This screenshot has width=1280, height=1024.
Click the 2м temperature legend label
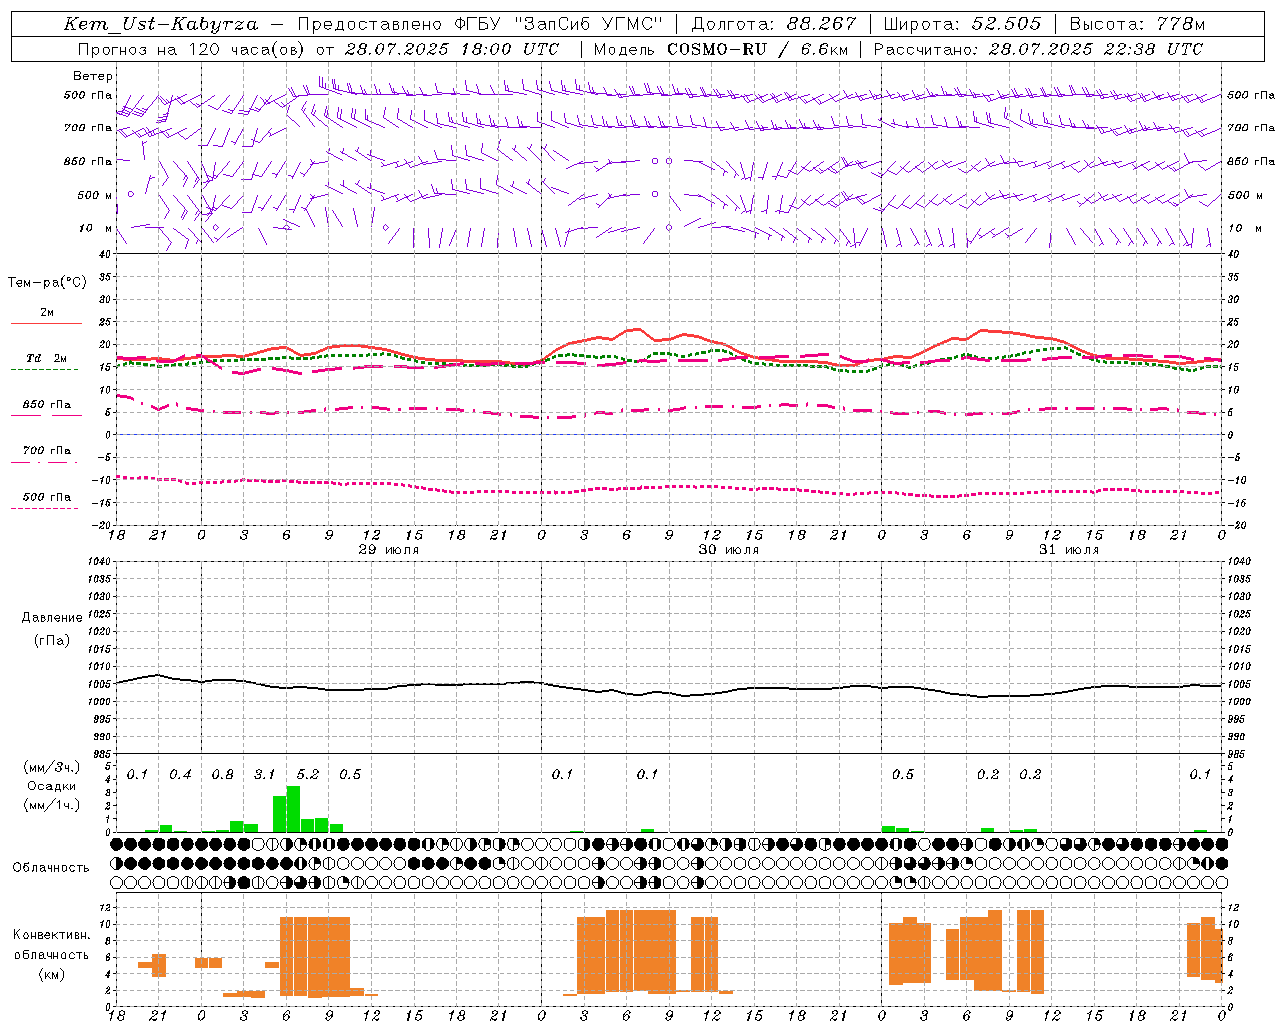pos(47,312)
